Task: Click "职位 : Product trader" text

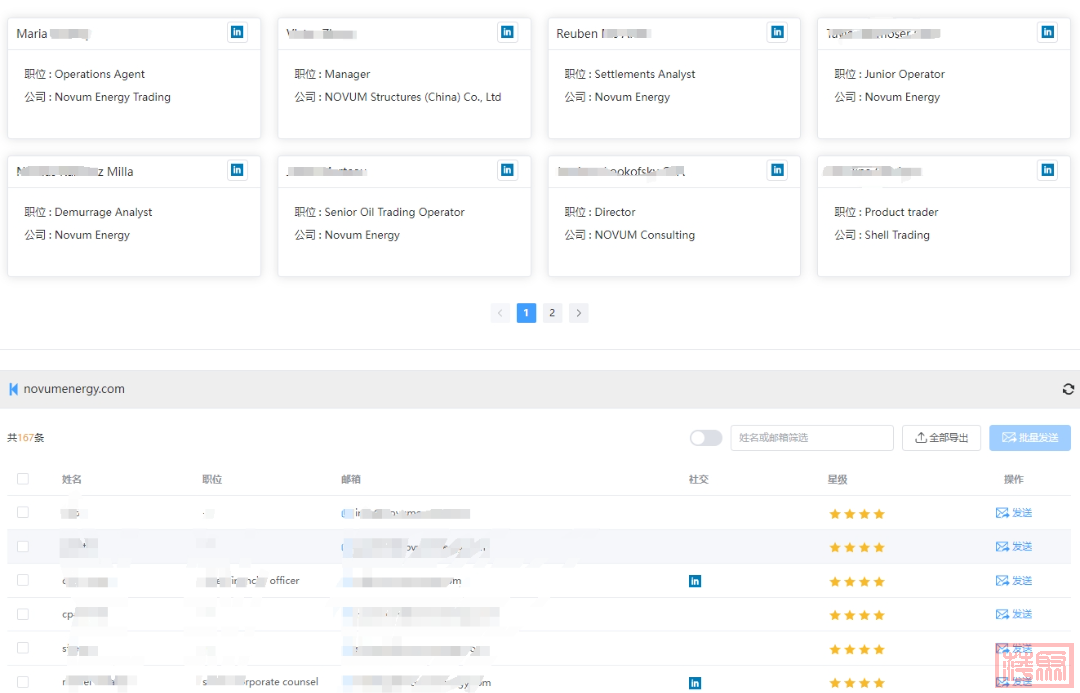Action: (886, 212)
